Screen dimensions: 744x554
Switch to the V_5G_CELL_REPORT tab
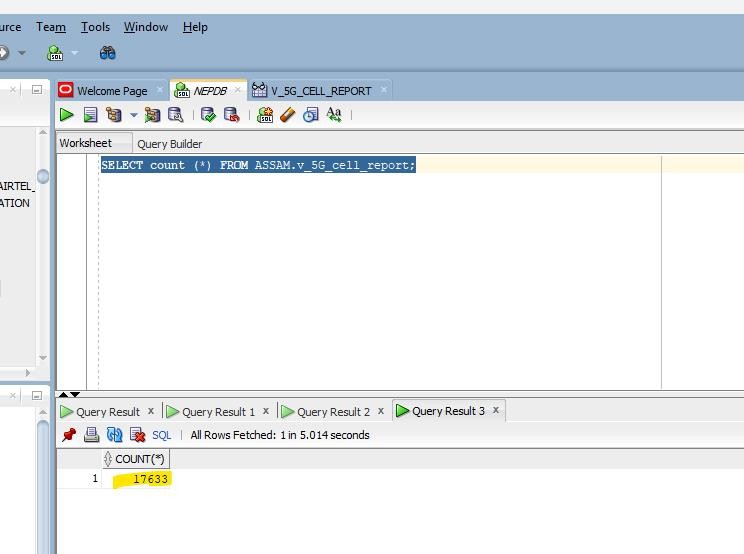coord(320,90)
